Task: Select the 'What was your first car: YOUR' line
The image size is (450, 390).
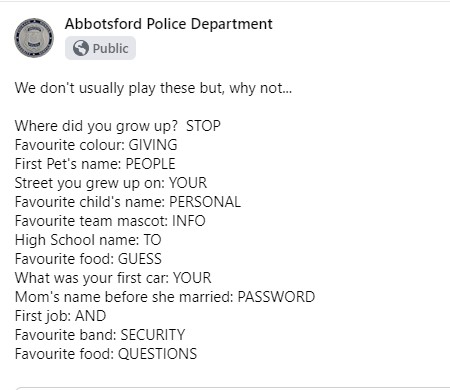Action: [x=113, y=278]
